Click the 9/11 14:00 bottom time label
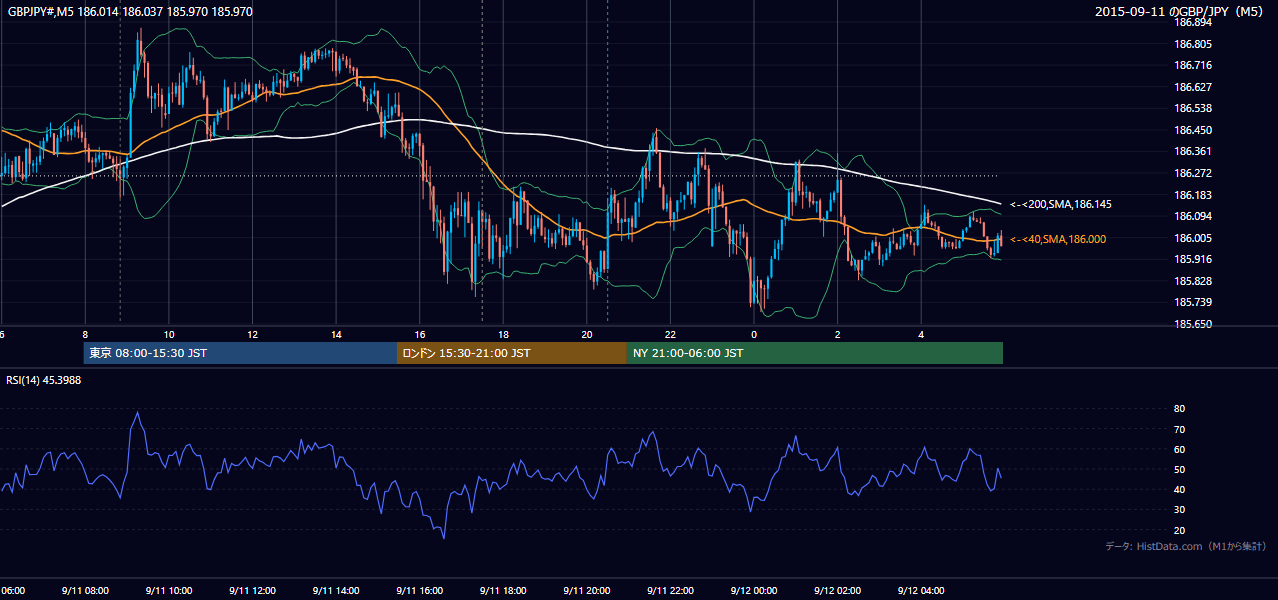Screen dimensions: 1278x600 pyautogui.click(x=336, y=591)
